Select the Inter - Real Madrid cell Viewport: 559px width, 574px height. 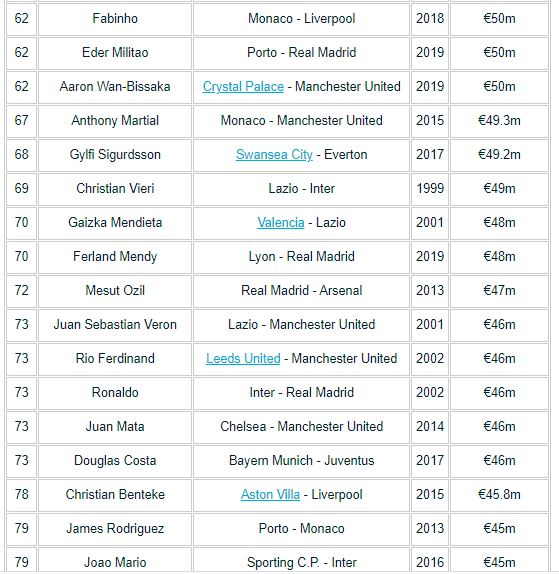(301, 392)
